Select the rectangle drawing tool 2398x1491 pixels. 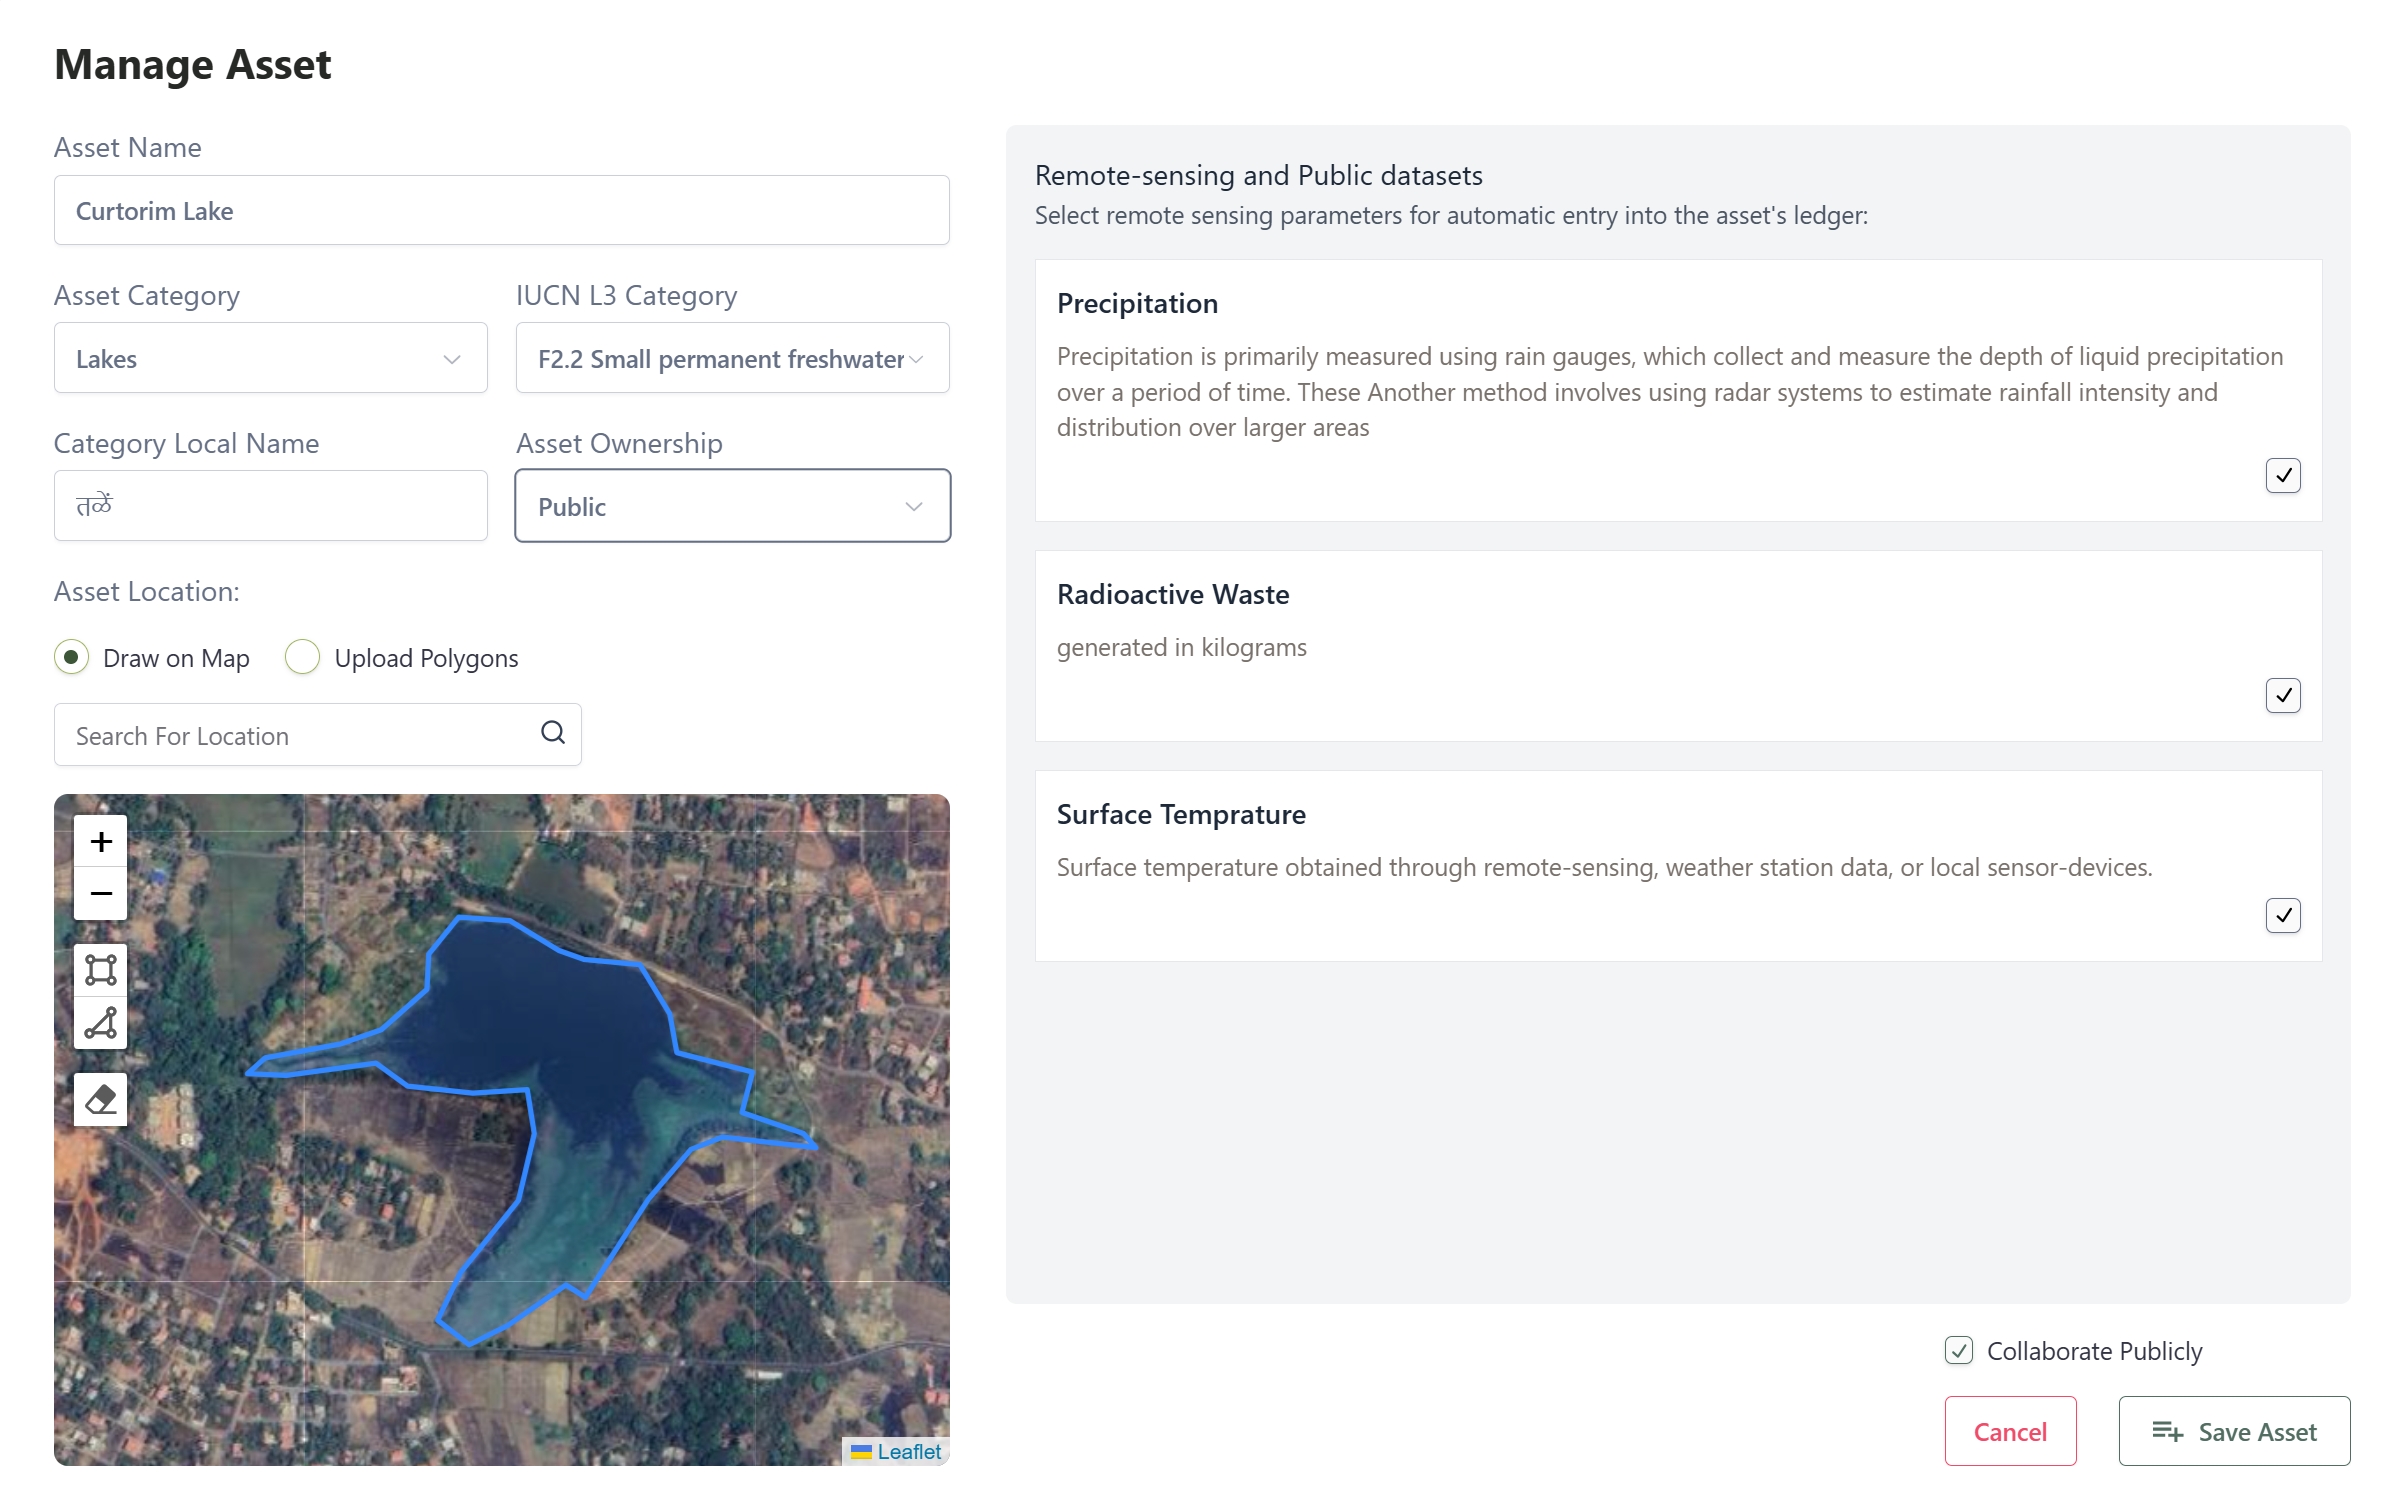coord(100,969)
